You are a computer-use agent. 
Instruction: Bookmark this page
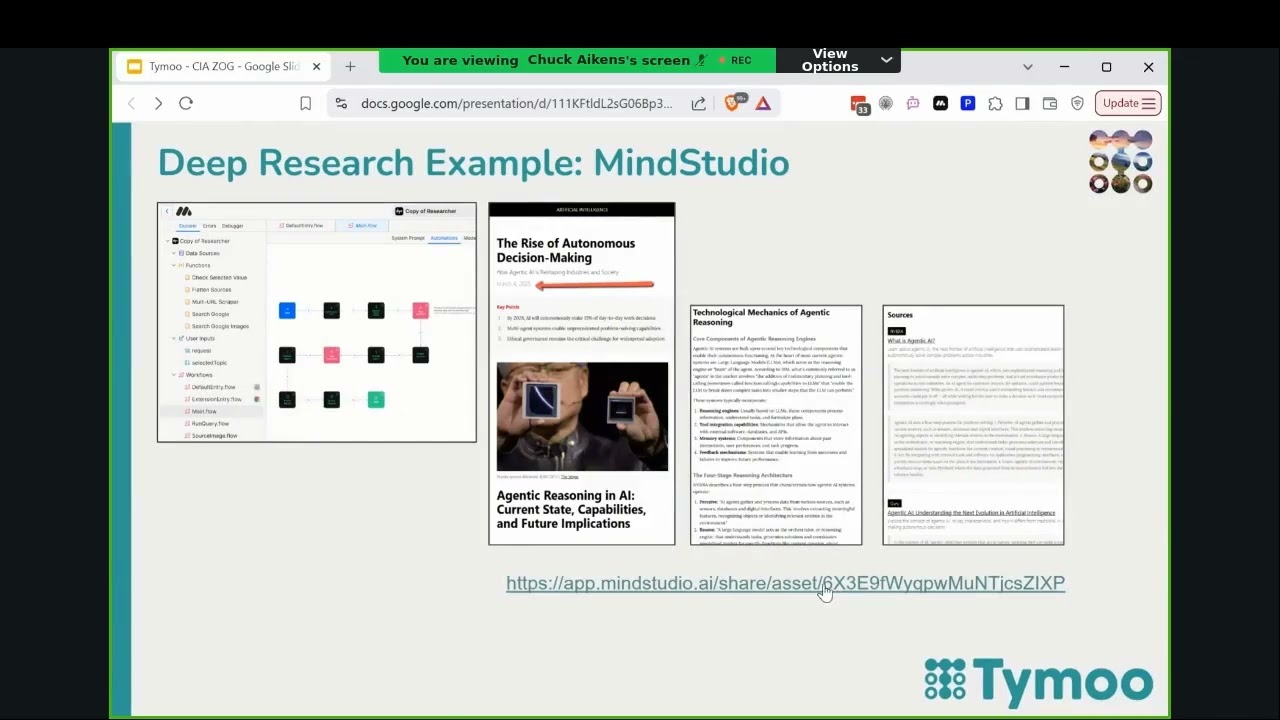(x=306, y=103)
